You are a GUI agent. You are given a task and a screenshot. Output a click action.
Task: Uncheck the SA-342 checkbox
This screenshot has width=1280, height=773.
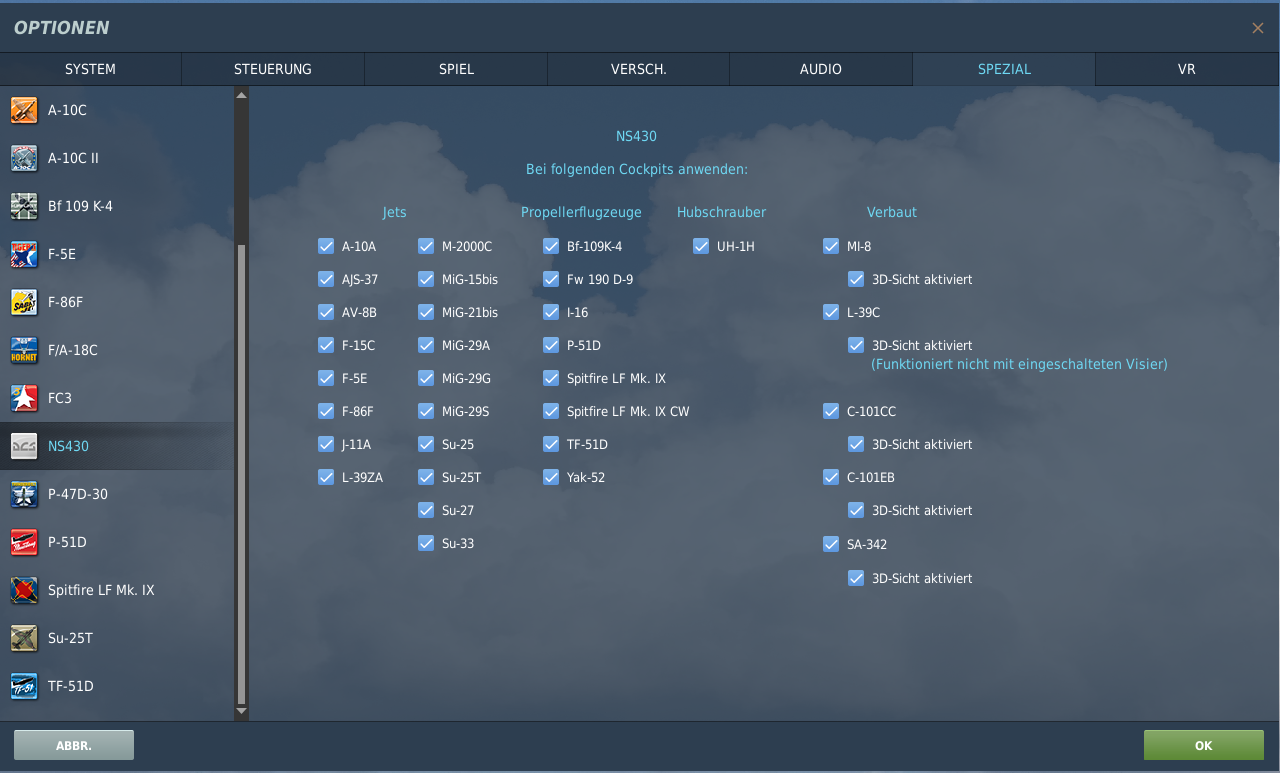click(x=831, y=544)
